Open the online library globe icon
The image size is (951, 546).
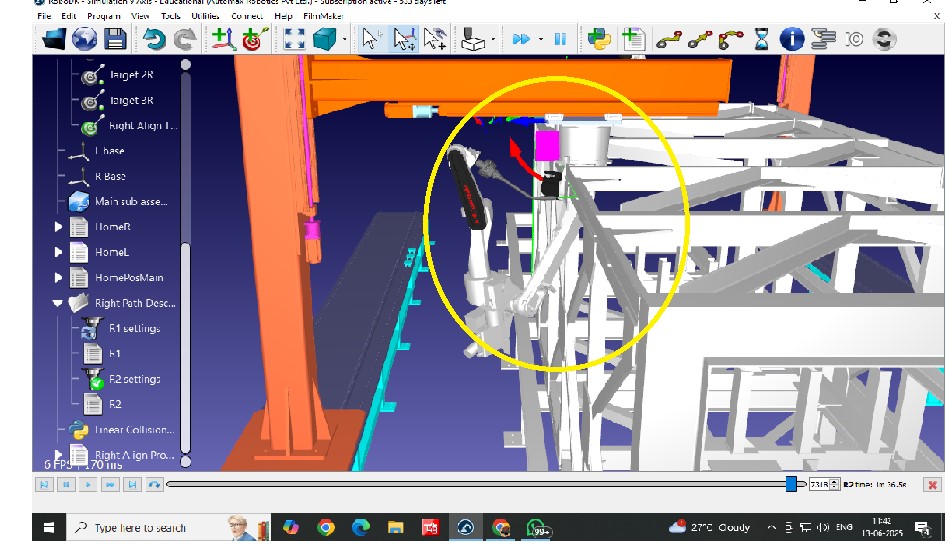click(x=85, y=40)
